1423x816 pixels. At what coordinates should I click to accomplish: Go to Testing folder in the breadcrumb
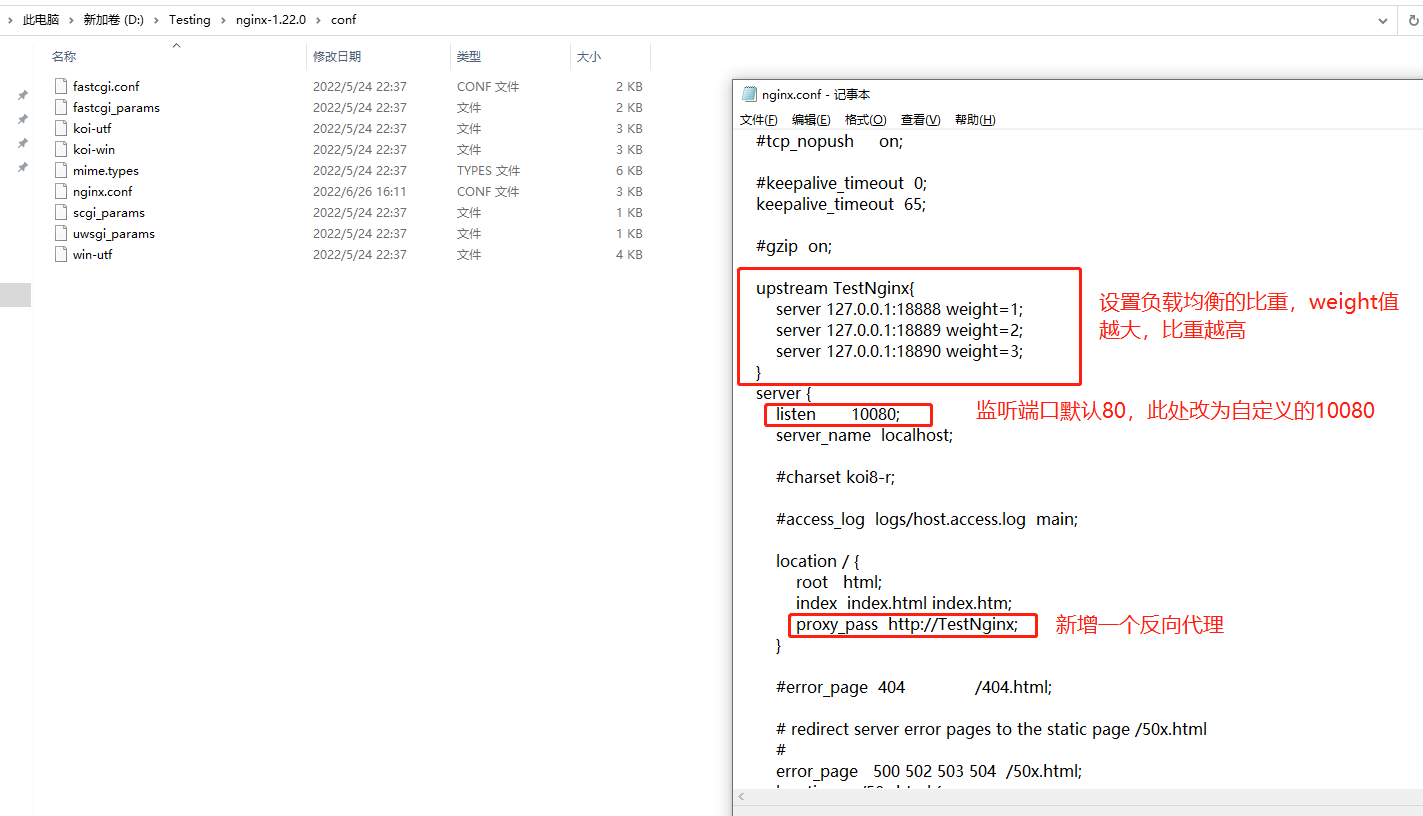click(190, 20)
